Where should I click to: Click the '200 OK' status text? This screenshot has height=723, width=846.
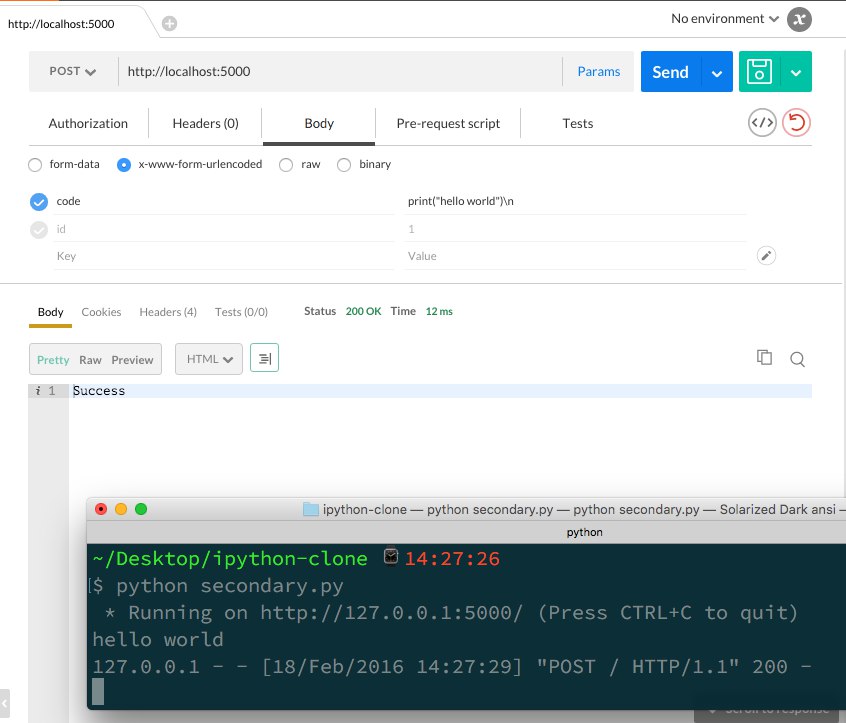[363, 311]
